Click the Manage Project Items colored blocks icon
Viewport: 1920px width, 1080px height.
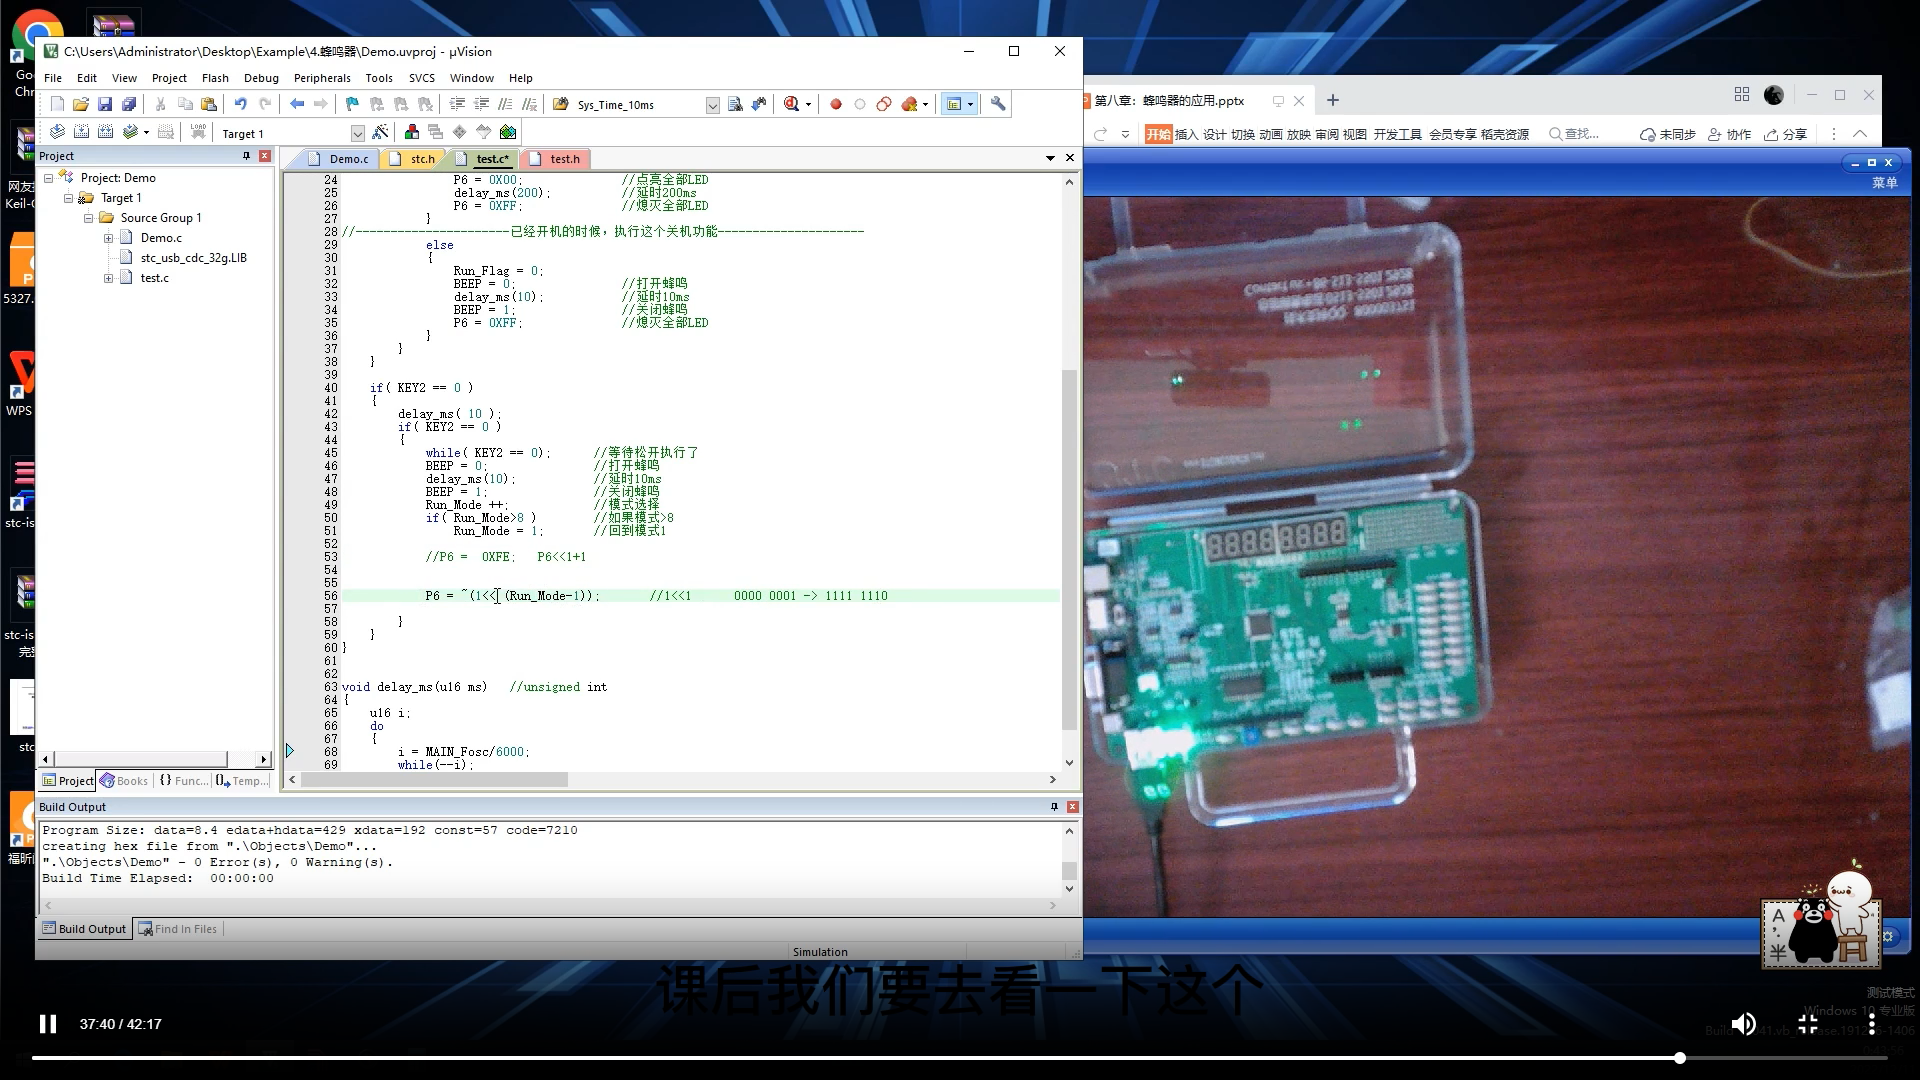[x=412, y=132]
